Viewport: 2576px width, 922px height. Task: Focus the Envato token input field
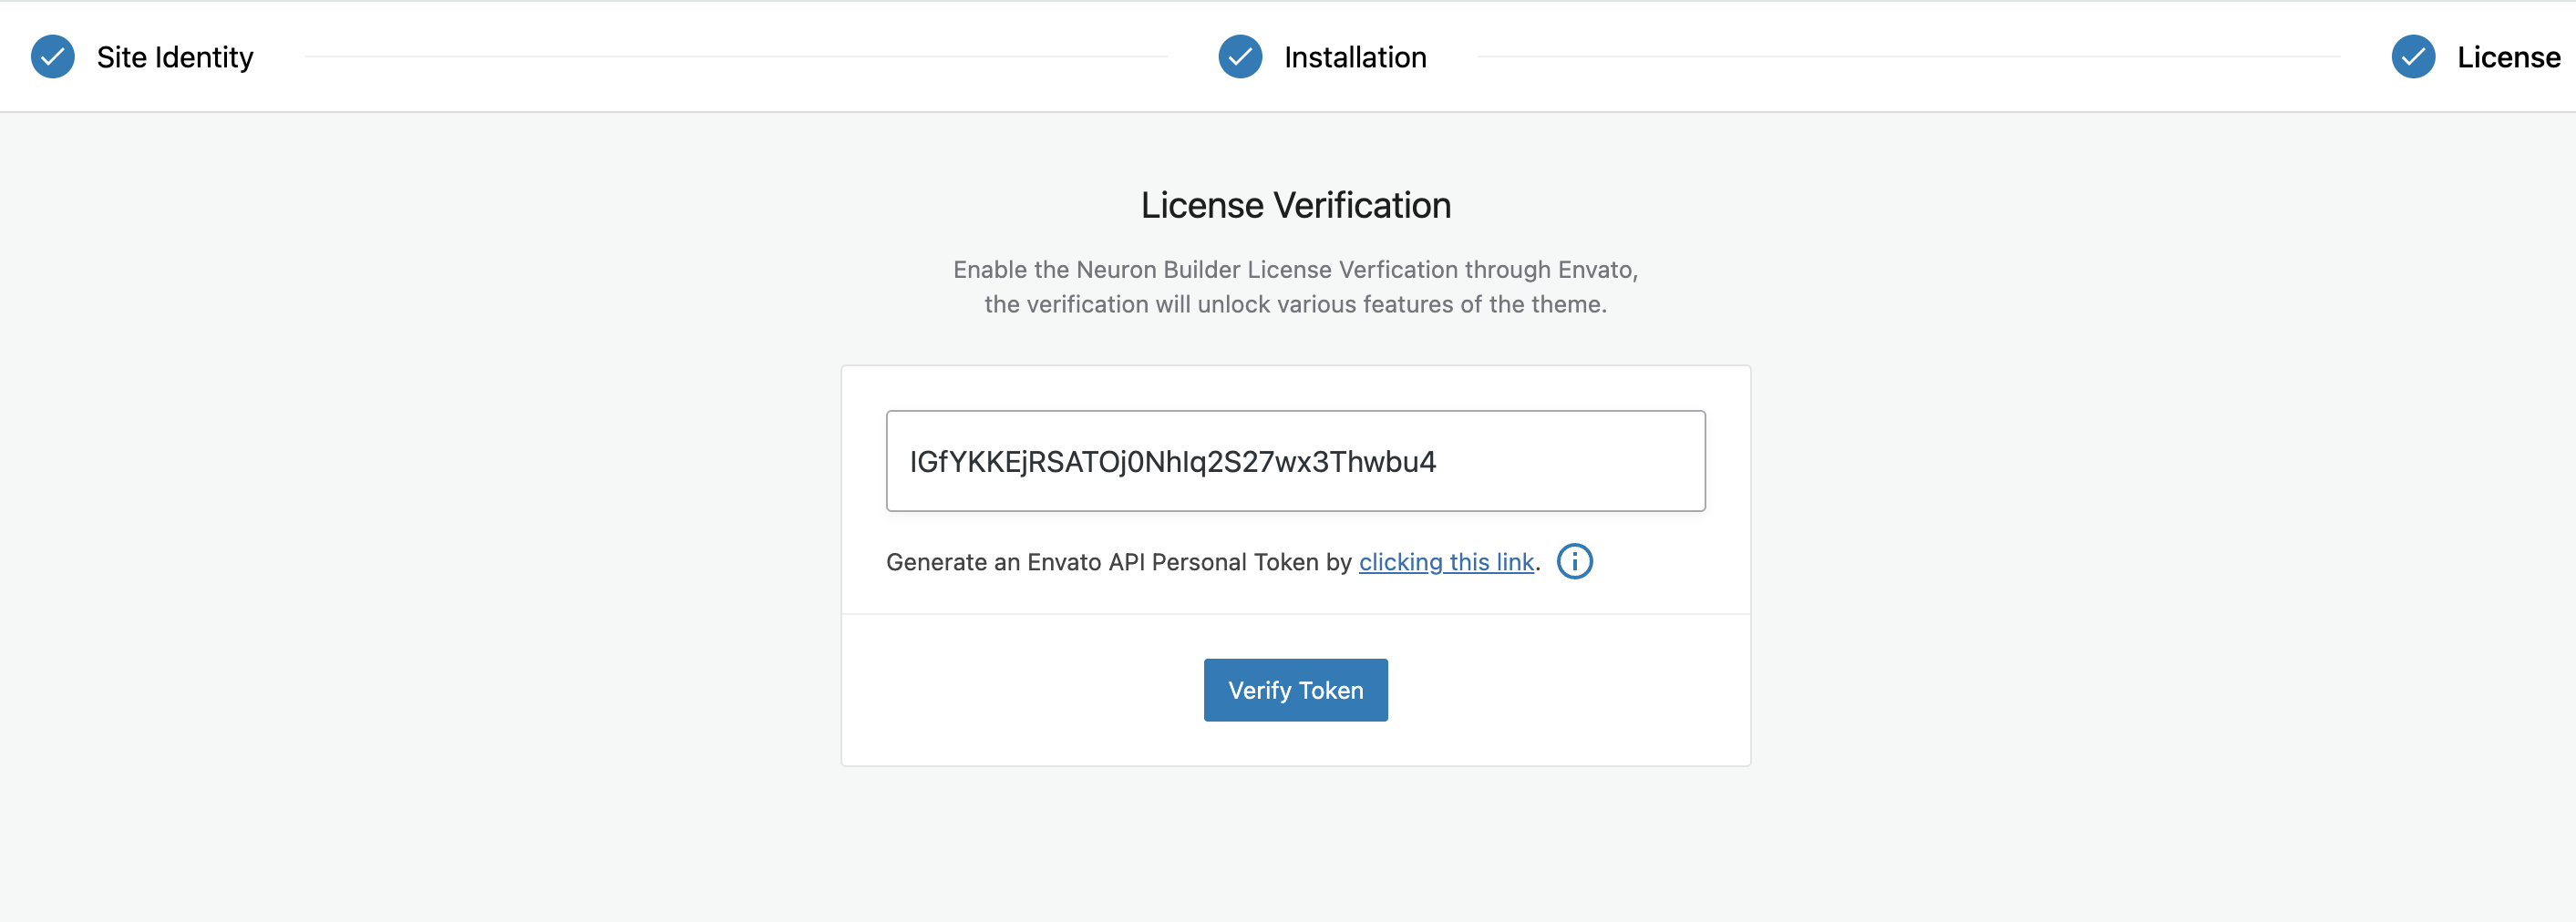click(1295, 461)
